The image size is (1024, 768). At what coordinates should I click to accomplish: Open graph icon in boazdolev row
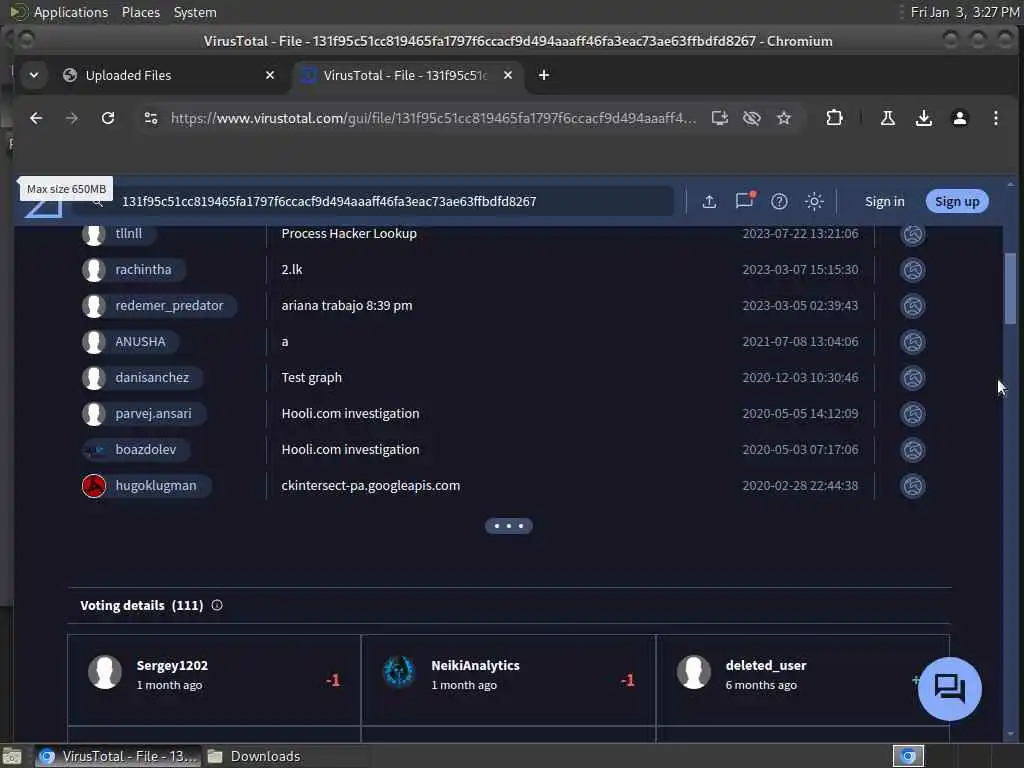[912, 449]
